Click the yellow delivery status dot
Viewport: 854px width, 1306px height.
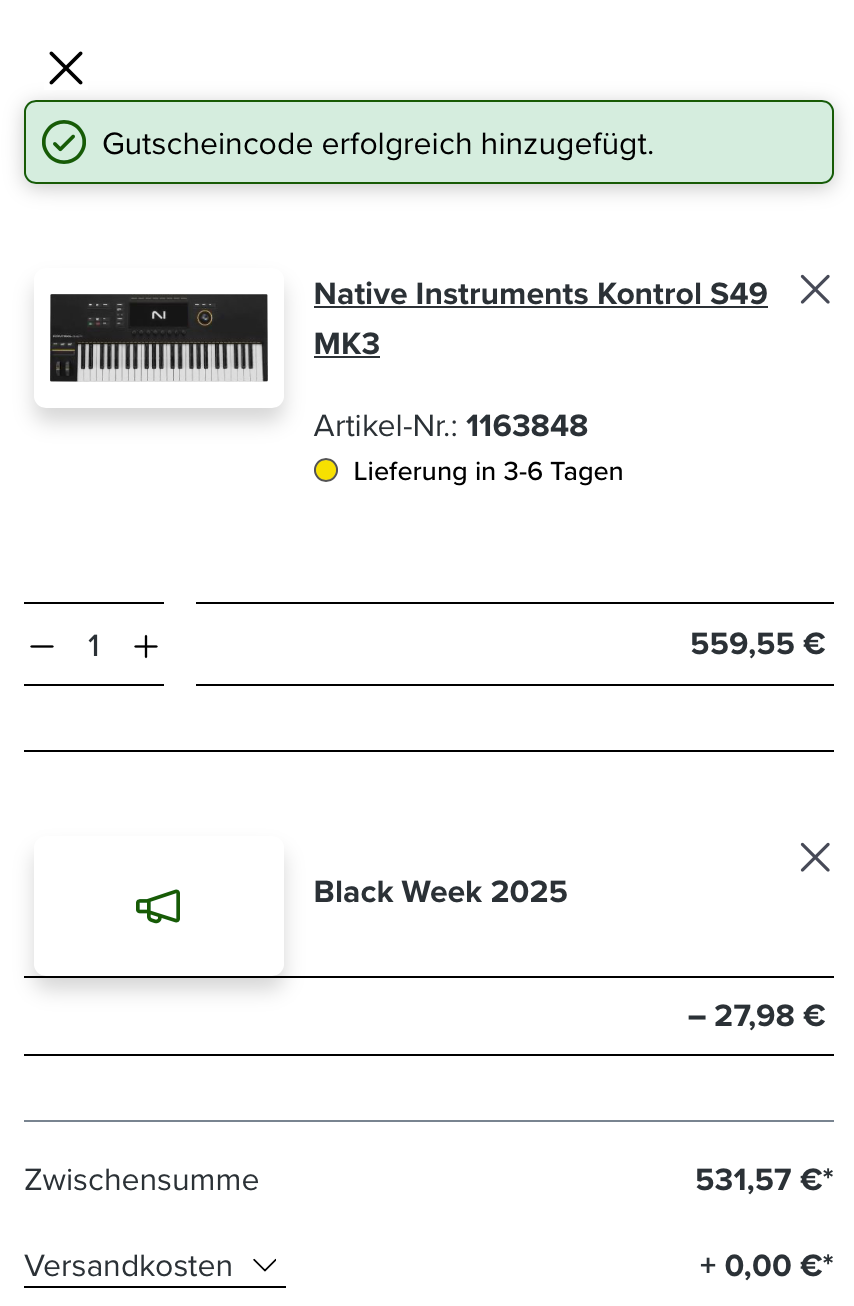pos(326,471)
